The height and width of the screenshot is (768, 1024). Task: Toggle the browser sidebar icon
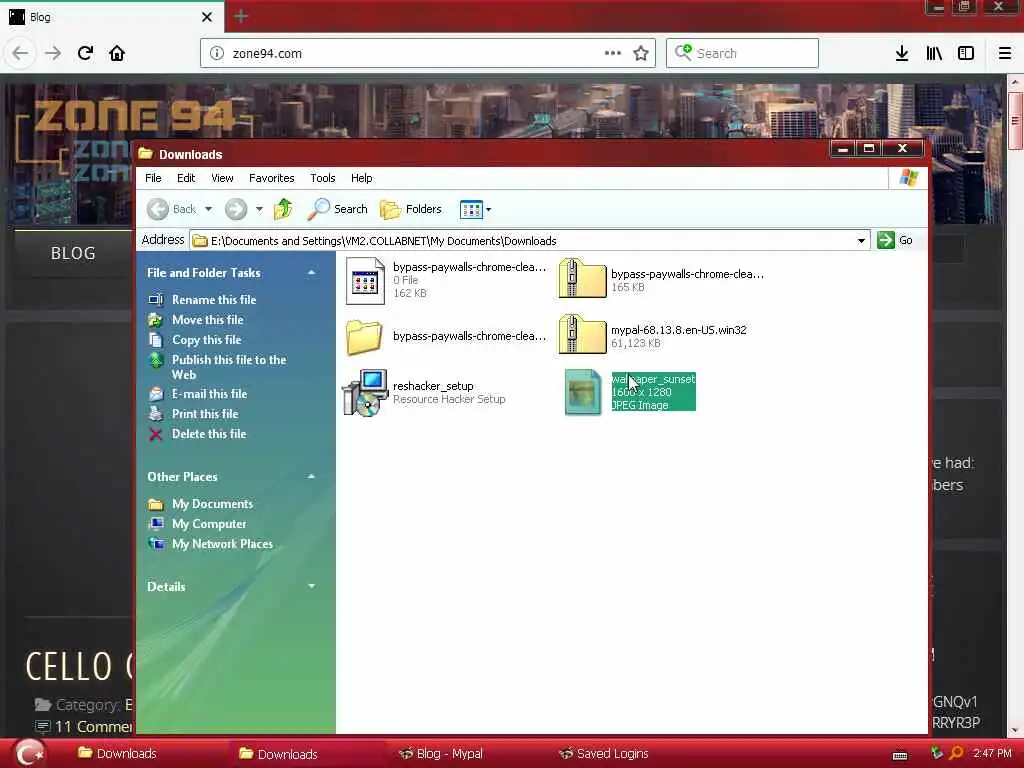tap(966, 53)
